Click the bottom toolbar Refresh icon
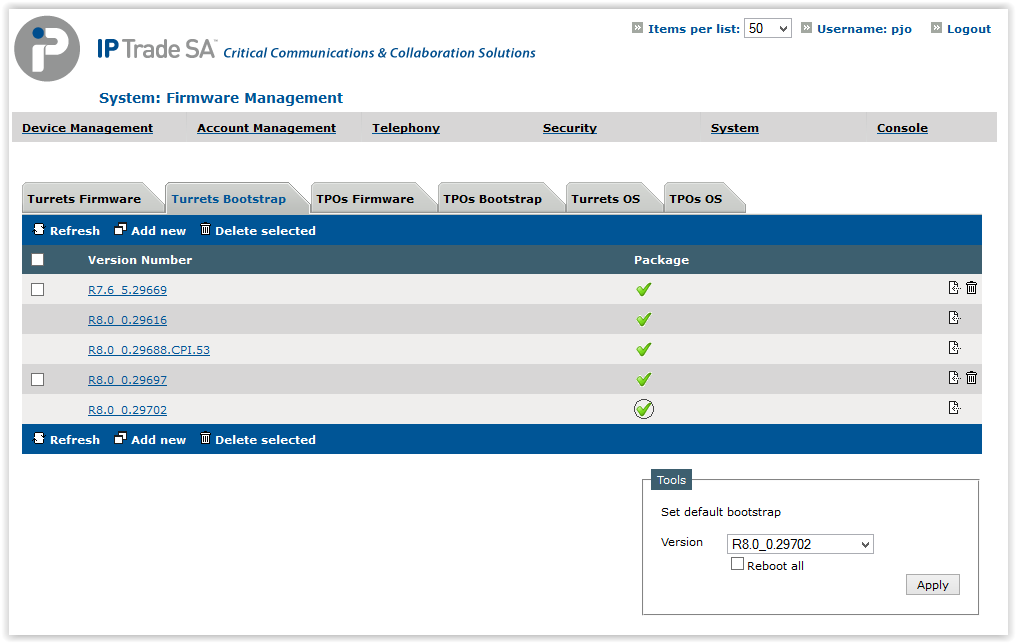The image size is (1016, 643). pyautogui.click(x=39, y=439)
